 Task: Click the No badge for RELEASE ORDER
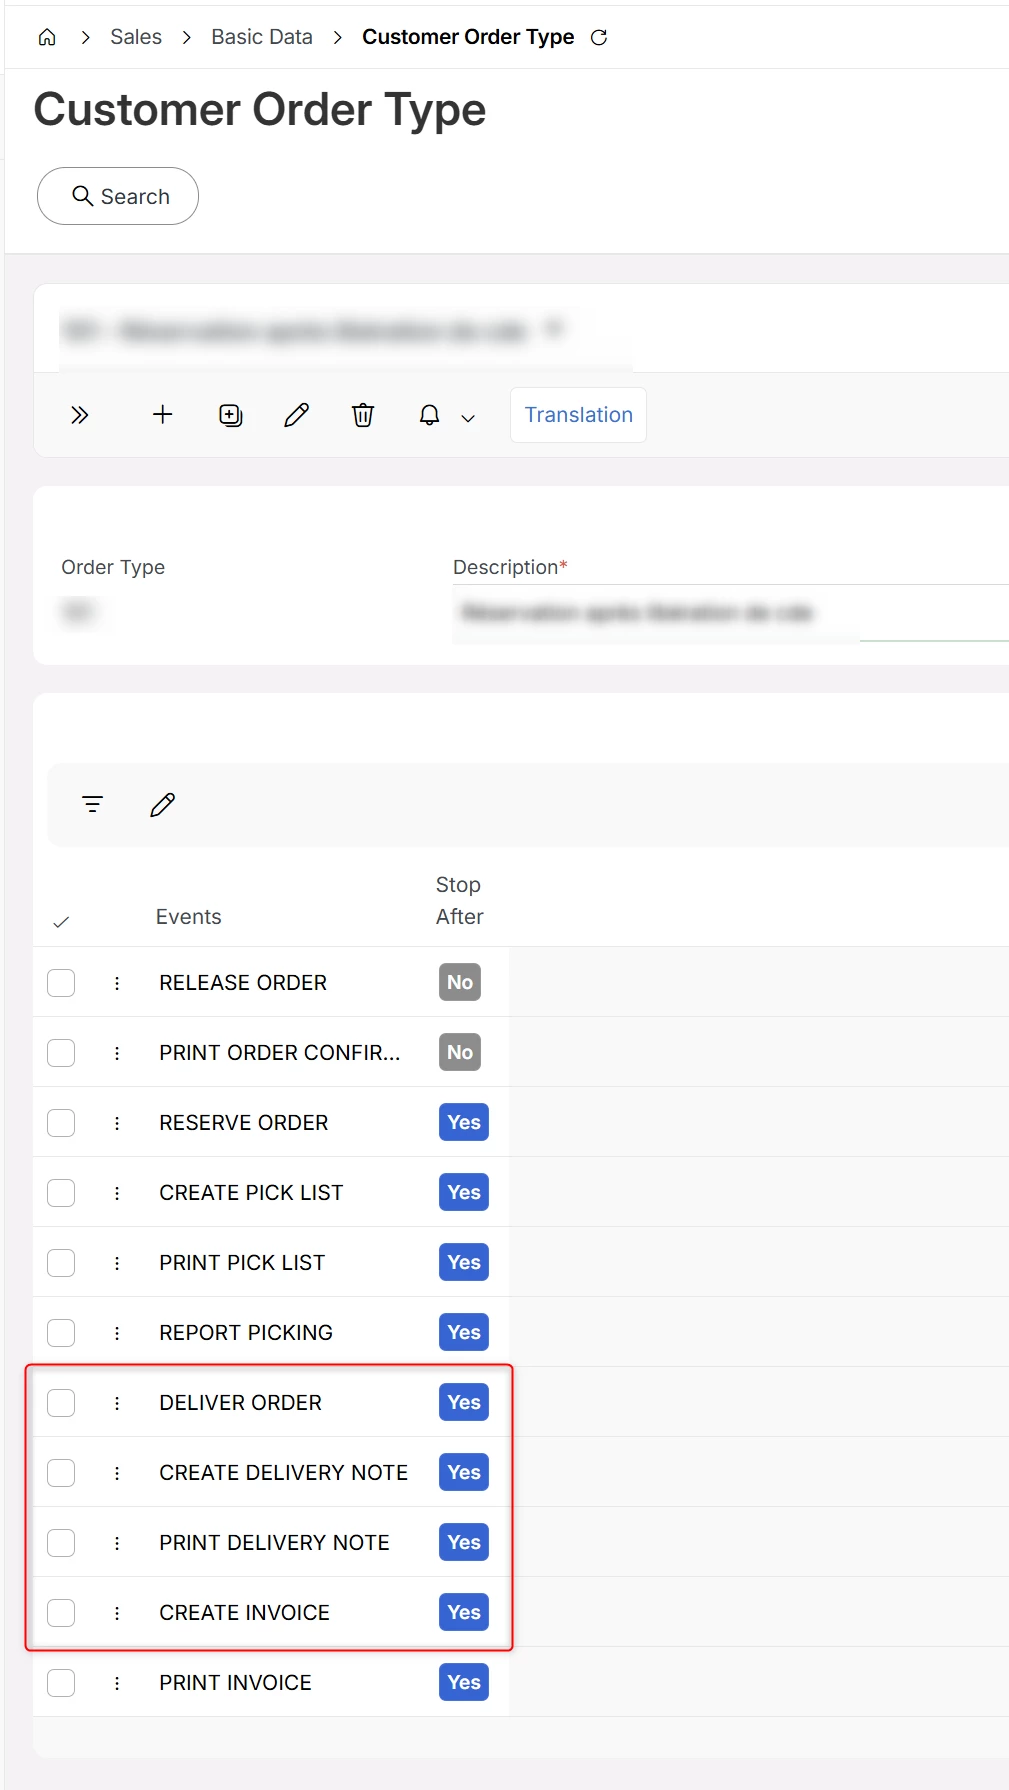click(x=460, y=982)
